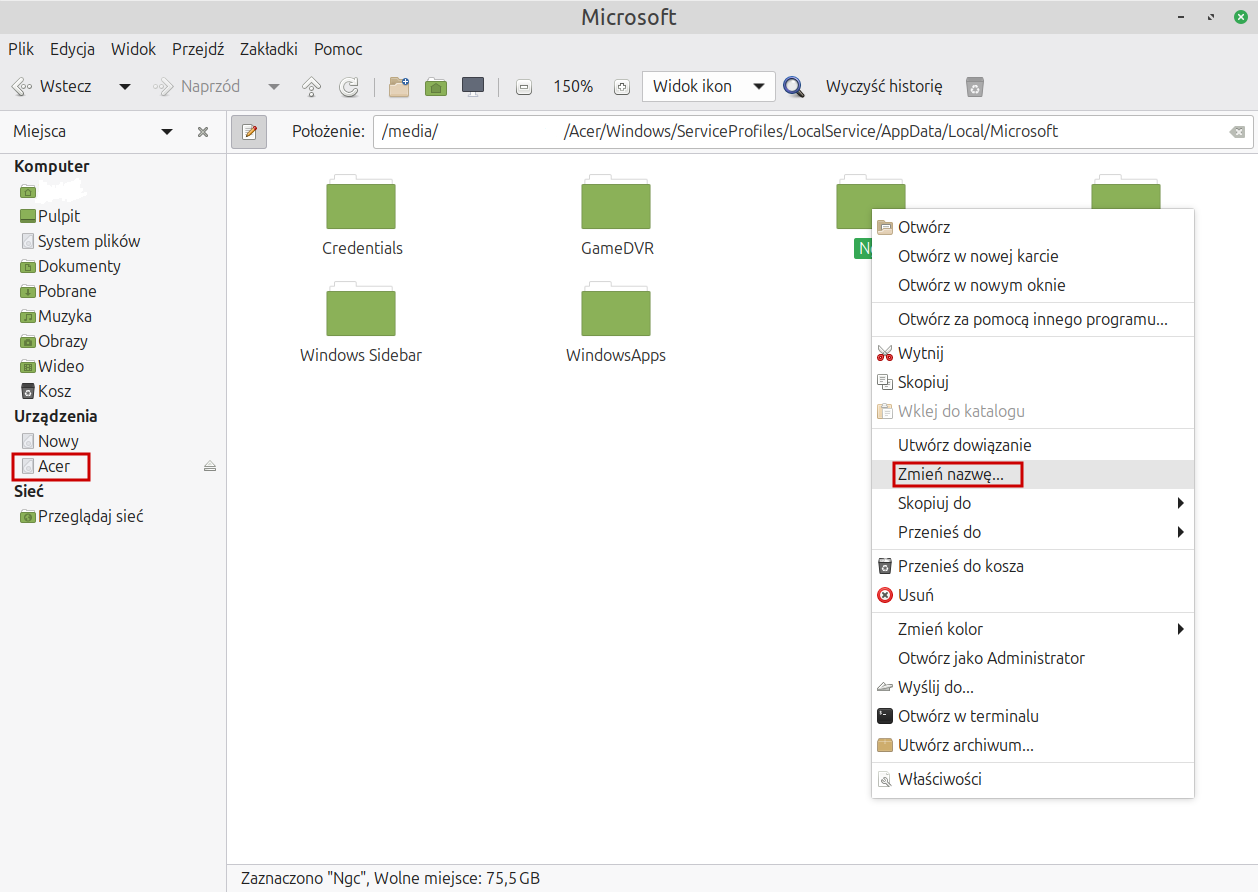The height and width of the screenshot is (892, 1258).
Task: Open the Computer location toolbar icon
Action: coord(473,87)
